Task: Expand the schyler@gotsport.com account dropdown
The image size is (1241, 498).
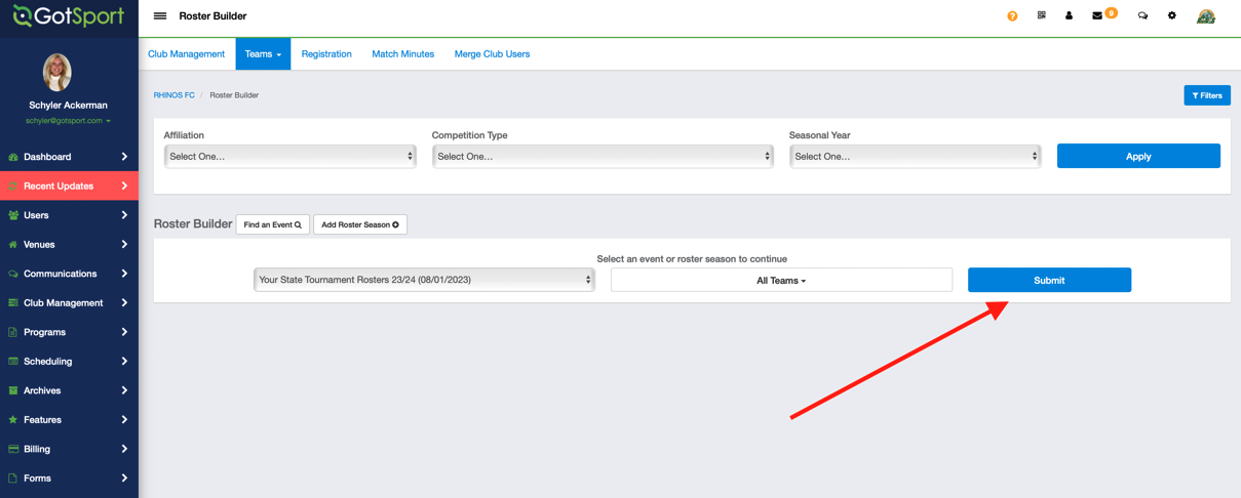Action: click(68, 120)
